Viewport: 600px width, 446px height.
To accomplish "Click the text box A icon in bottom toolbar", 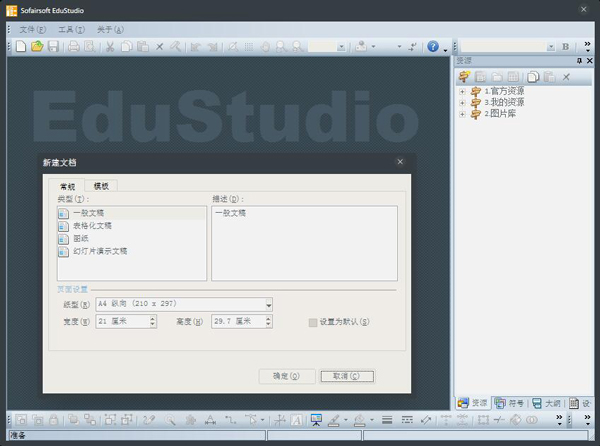I will pos(297,420).
